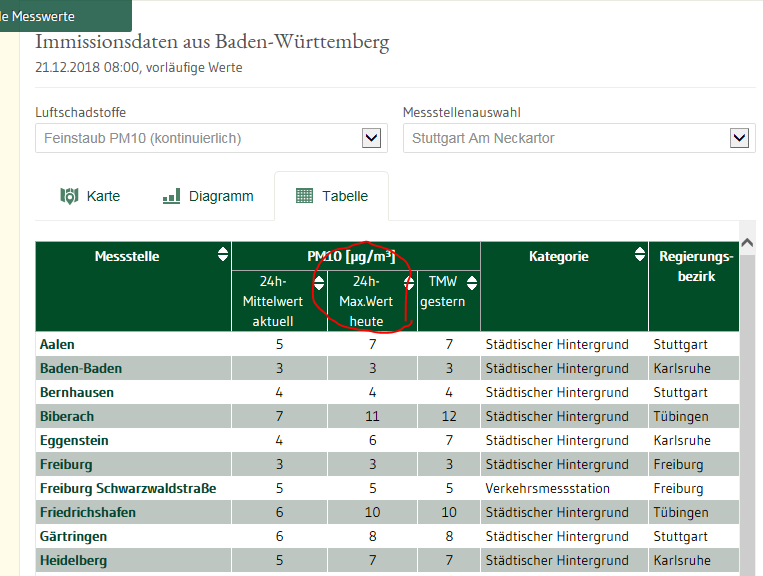Click the bar chart Diagramm icon
763x576 pixels.
pyautogui.click(x=172, y=196)
